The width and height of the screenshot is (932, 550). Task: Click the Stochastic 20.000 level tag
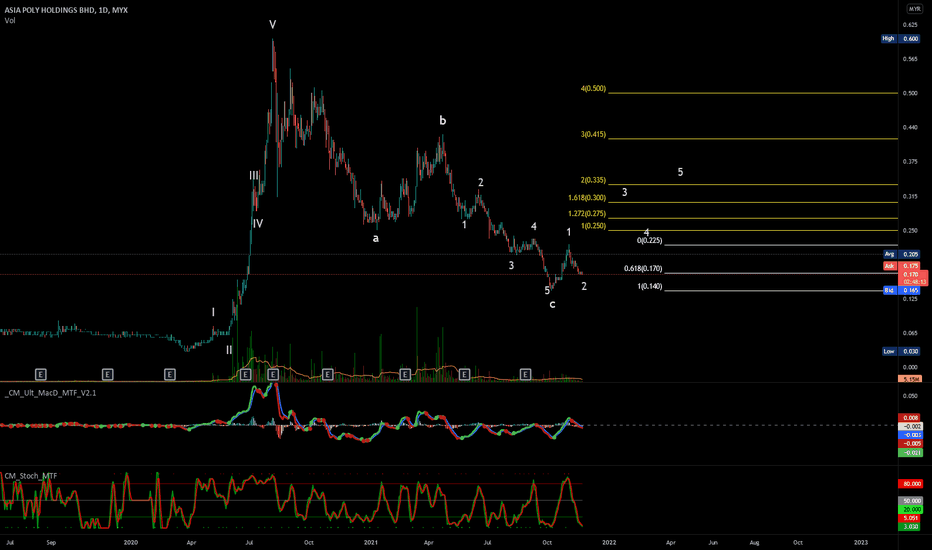[910, 510]
